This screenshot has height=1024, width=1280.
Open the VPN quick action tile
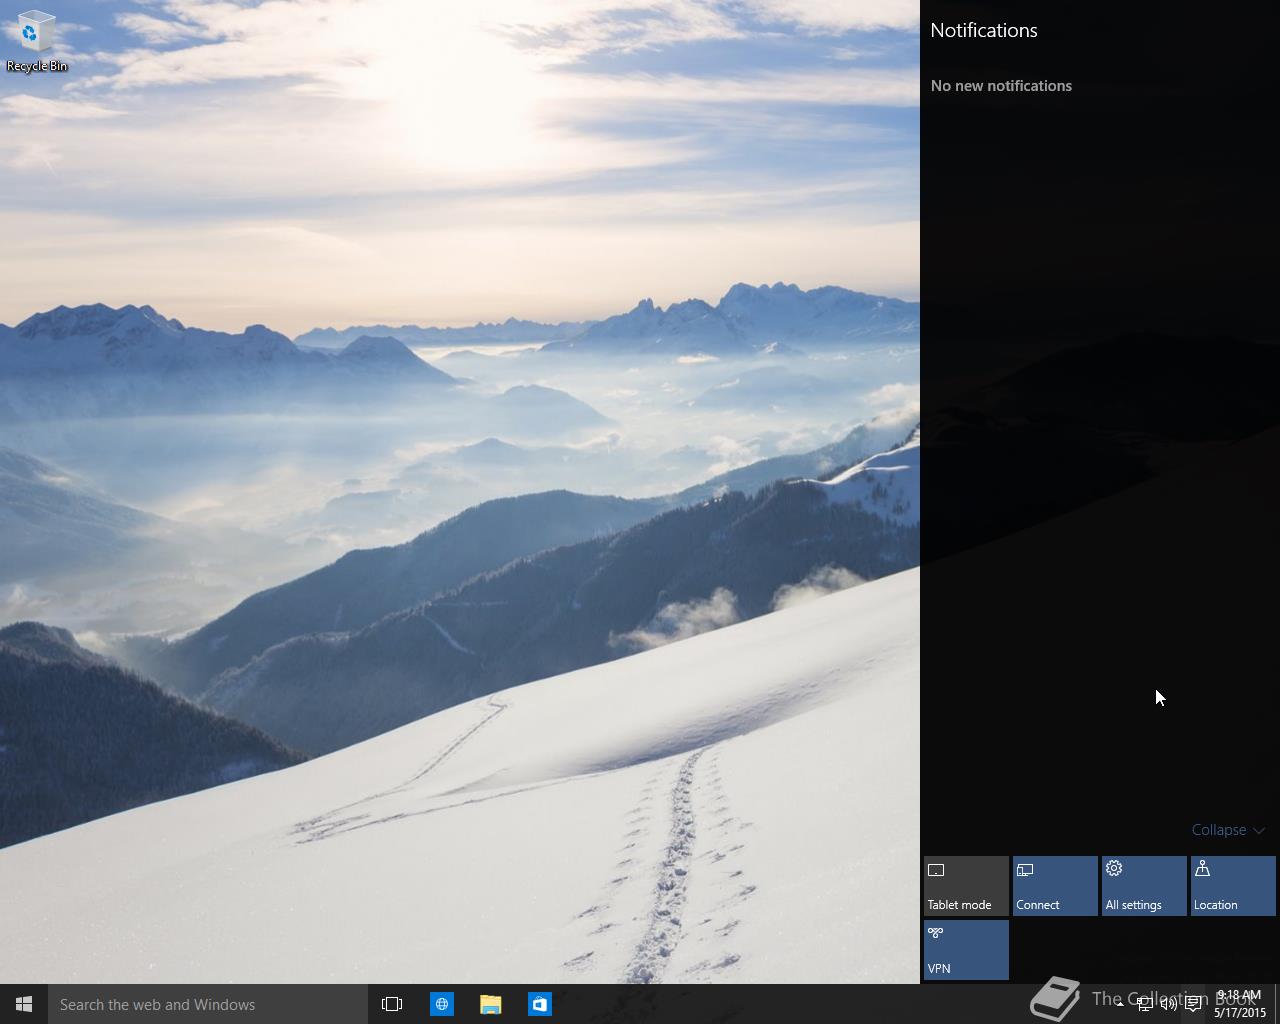click(x=966, y=950)
